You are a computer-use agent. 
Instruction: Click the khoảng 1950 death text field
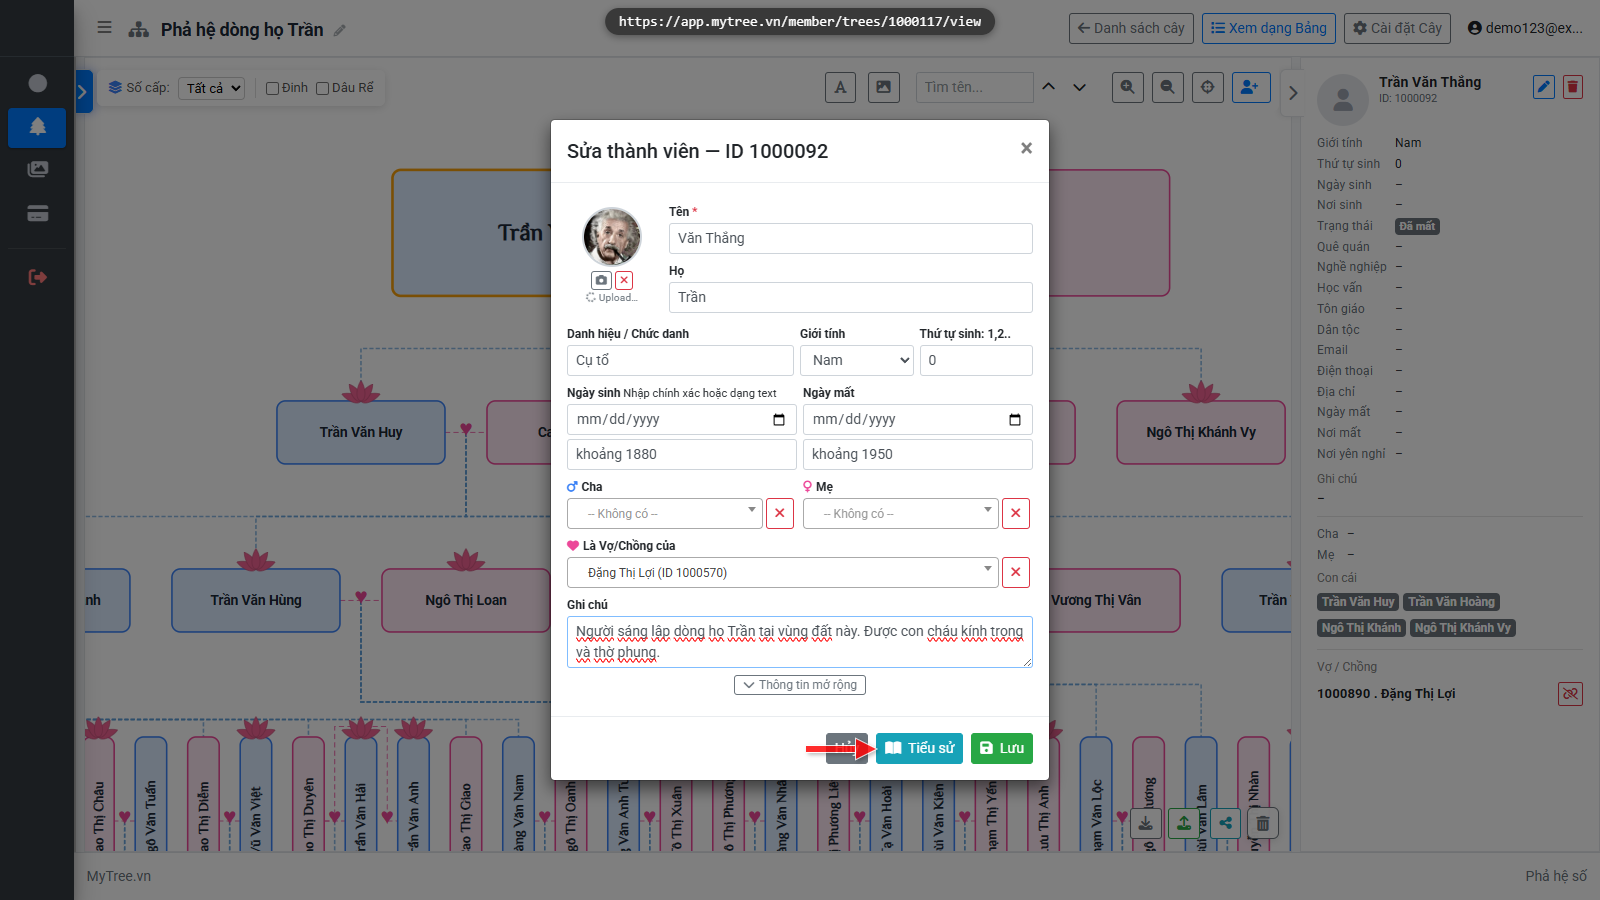[x=918, y=454]
